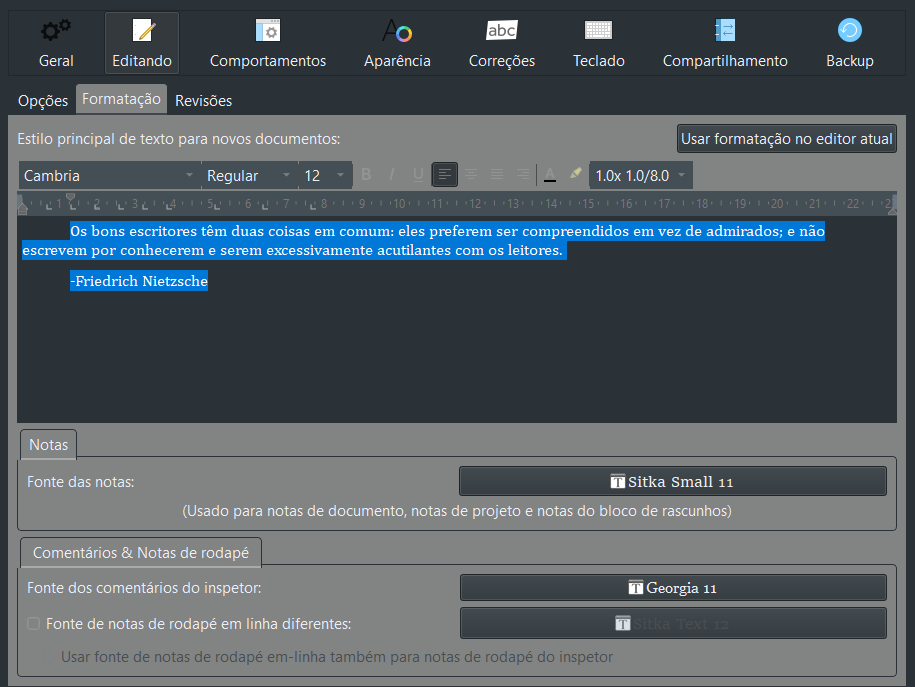
Task: Open the 1.0x line spacing dropdown
Action: (640, 175)
